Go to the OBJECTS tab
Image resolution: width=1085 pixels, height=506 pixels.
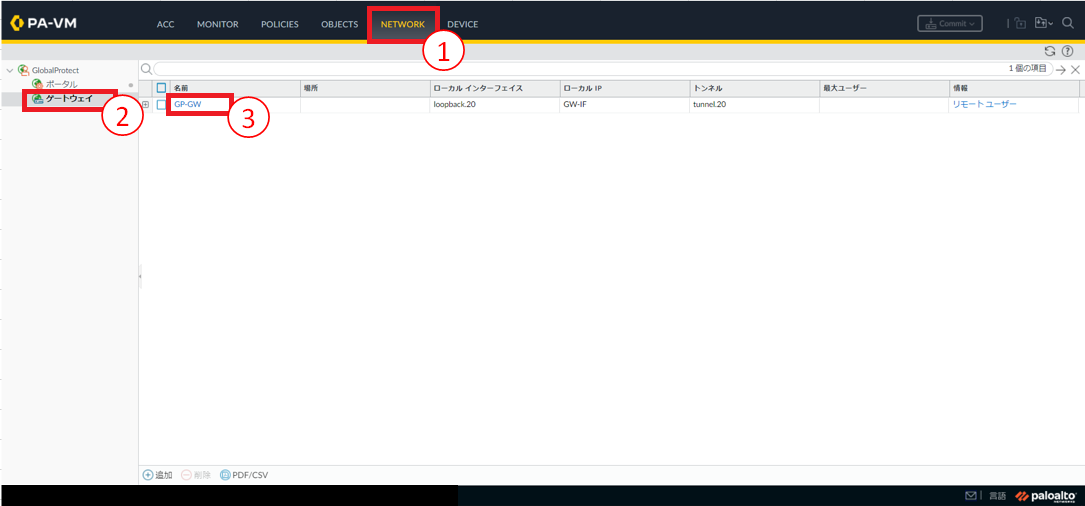click(x=339, y=24)
